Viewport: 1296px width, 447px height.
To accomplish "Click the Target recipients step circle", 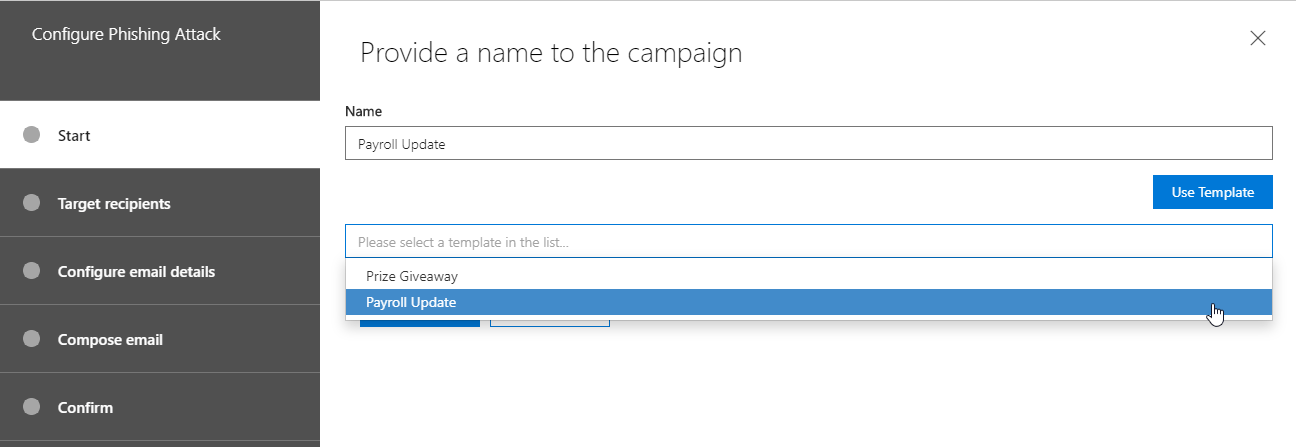I will [31, 203].
